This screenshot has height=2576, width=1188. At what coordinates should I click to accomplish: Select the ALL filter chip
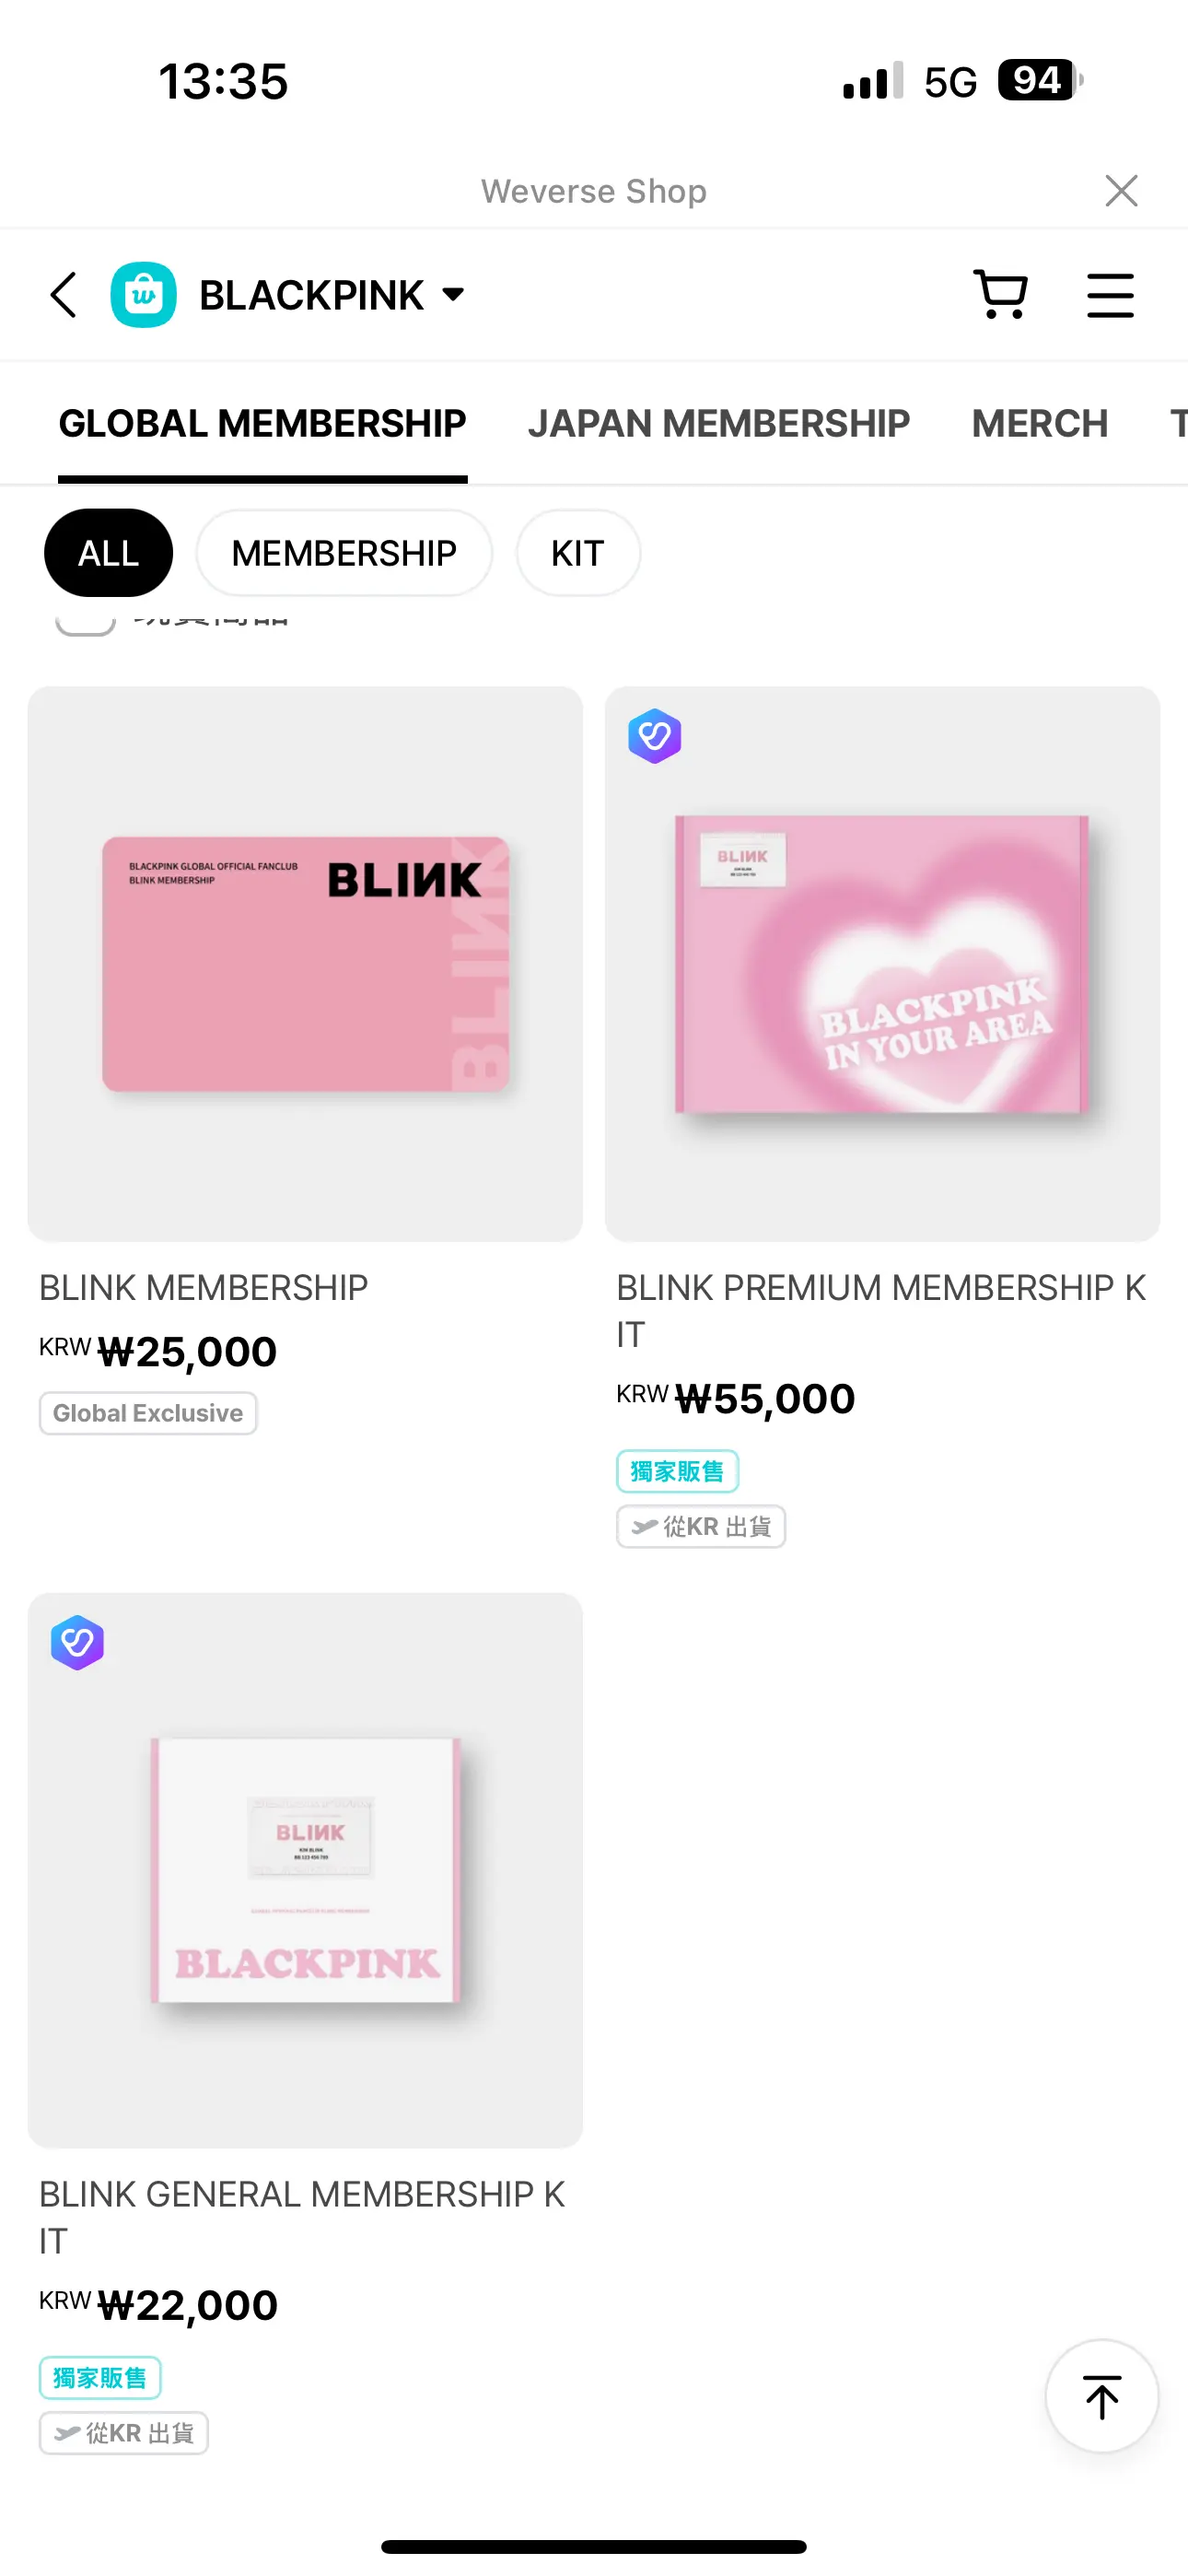108,553
